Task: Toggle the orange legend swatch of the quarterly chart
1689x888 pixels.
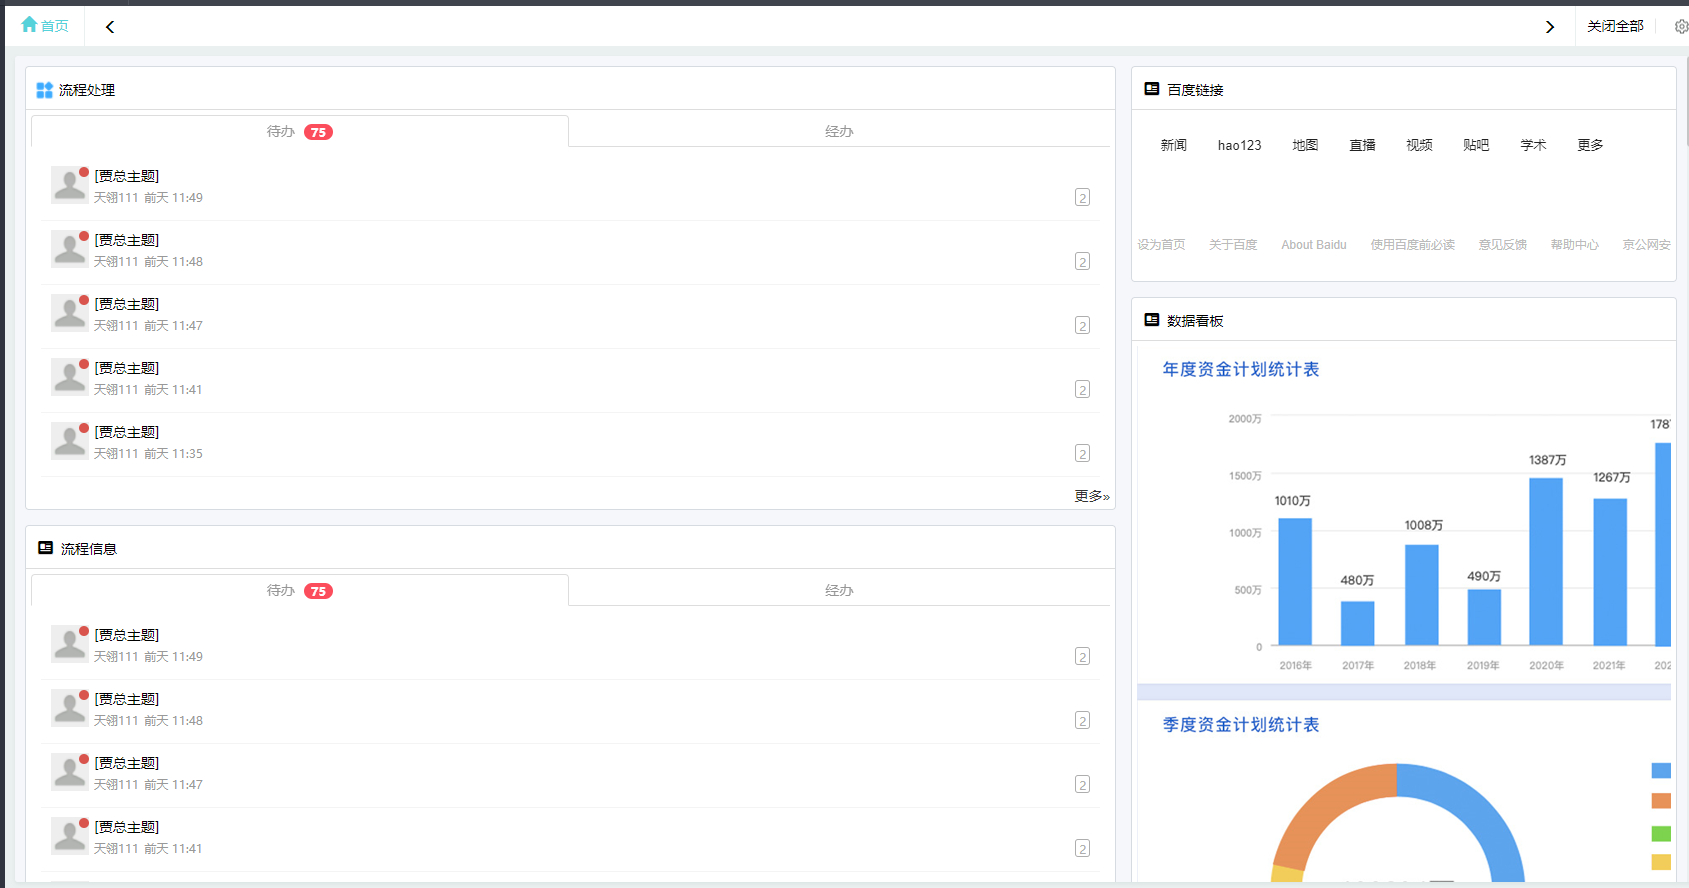Action: click(x=1661, y=801)
